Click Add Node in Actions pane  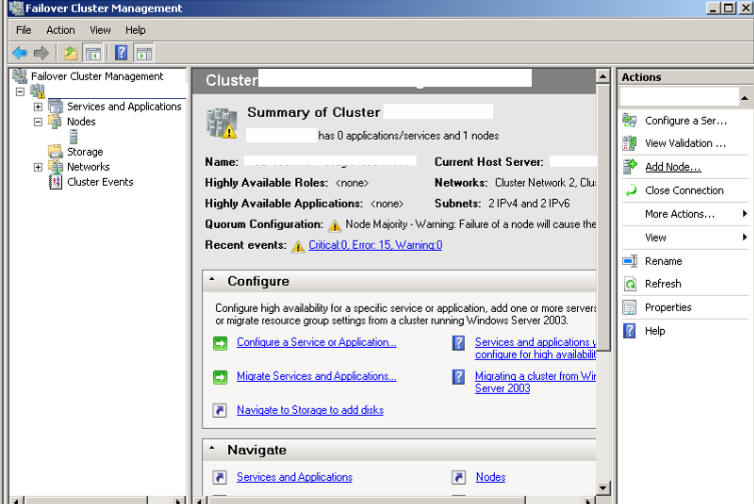coord(673,167)
